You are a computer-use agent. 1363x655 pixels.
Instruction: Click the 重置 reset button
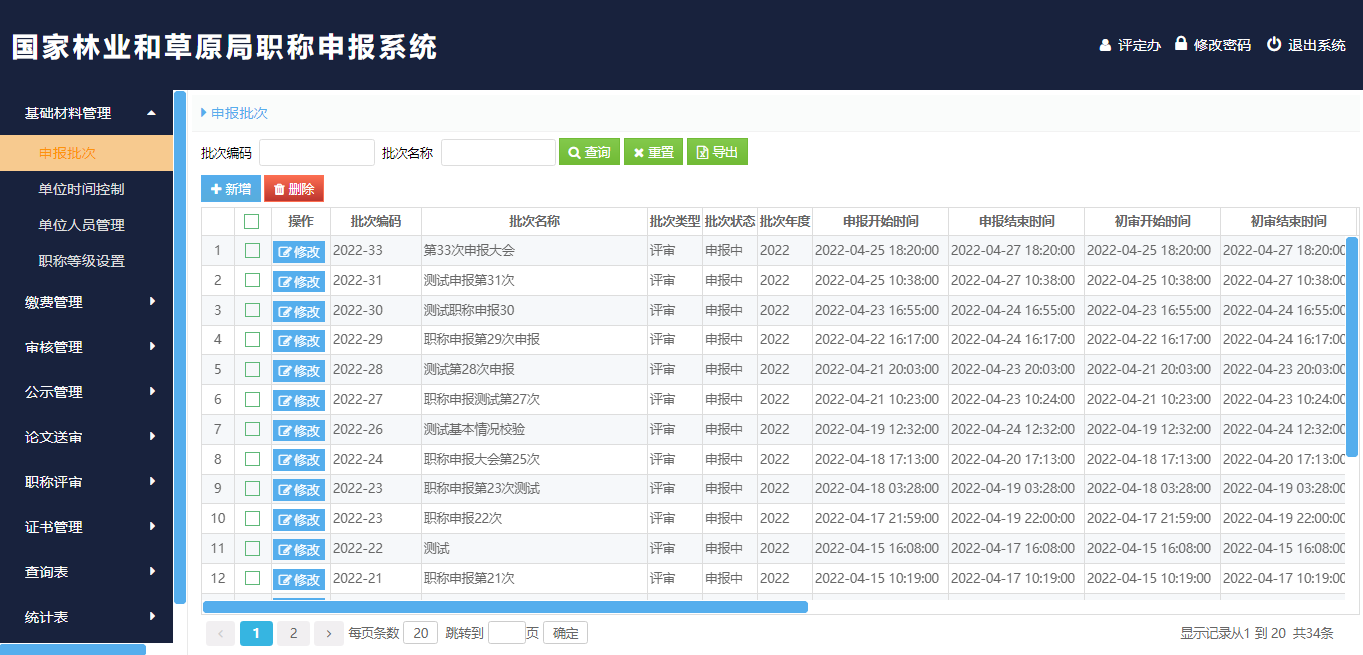(x=653, y=152)
